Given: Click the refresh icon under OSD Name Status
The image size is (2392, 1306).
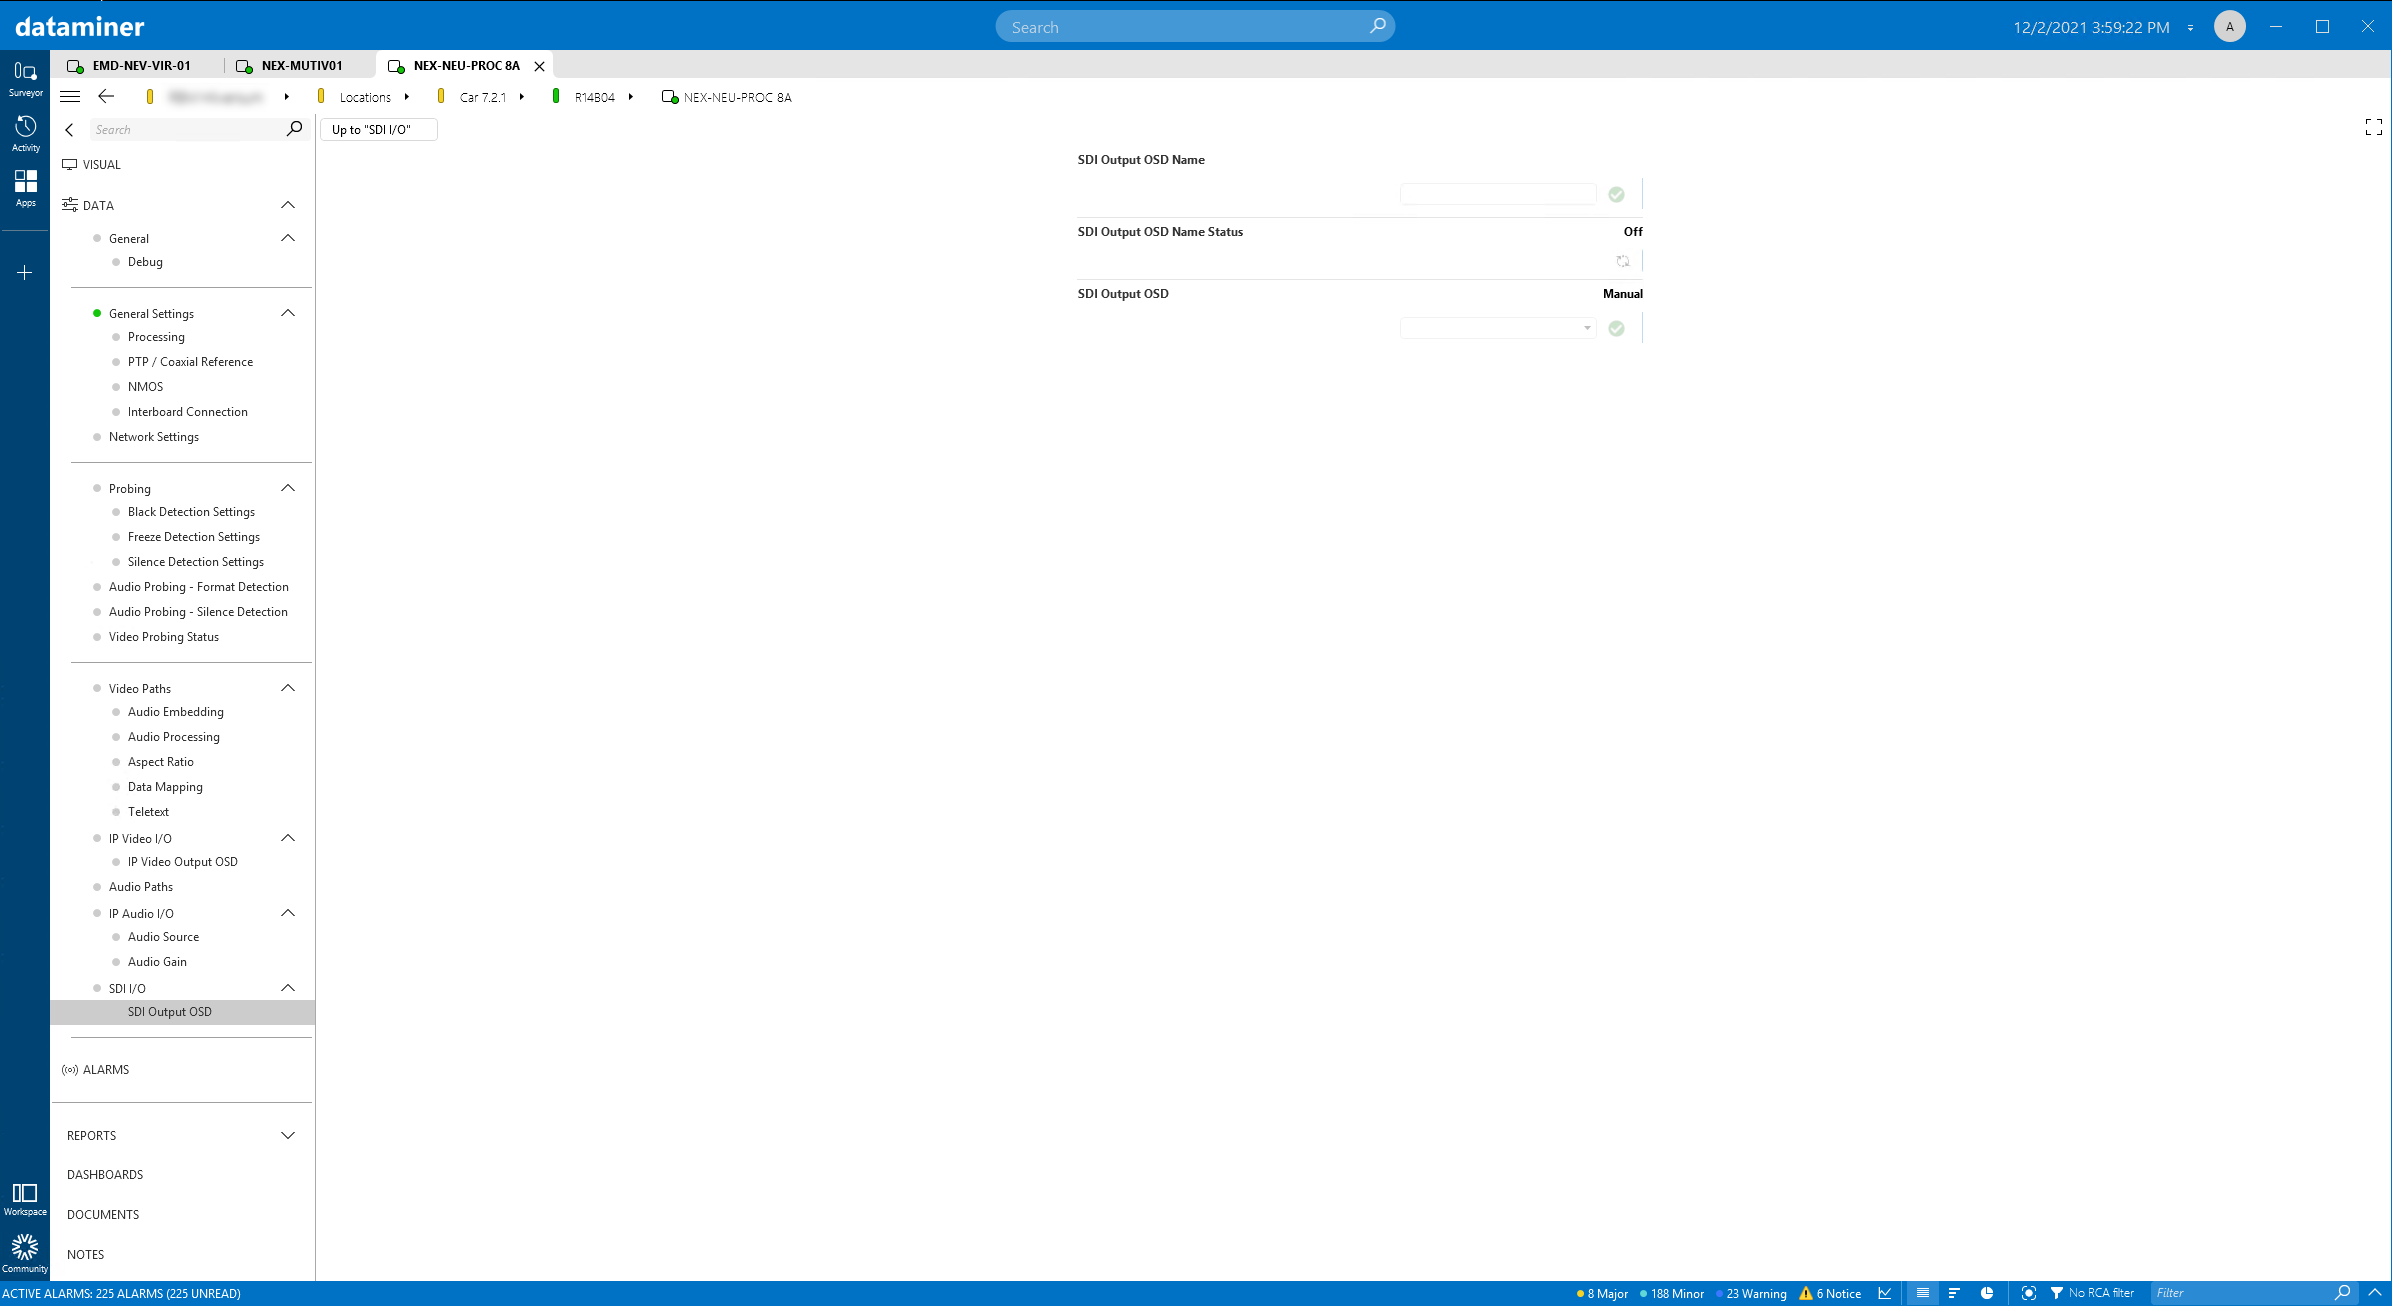Looking at the screenshot, I should click(x=1622, y=261).
